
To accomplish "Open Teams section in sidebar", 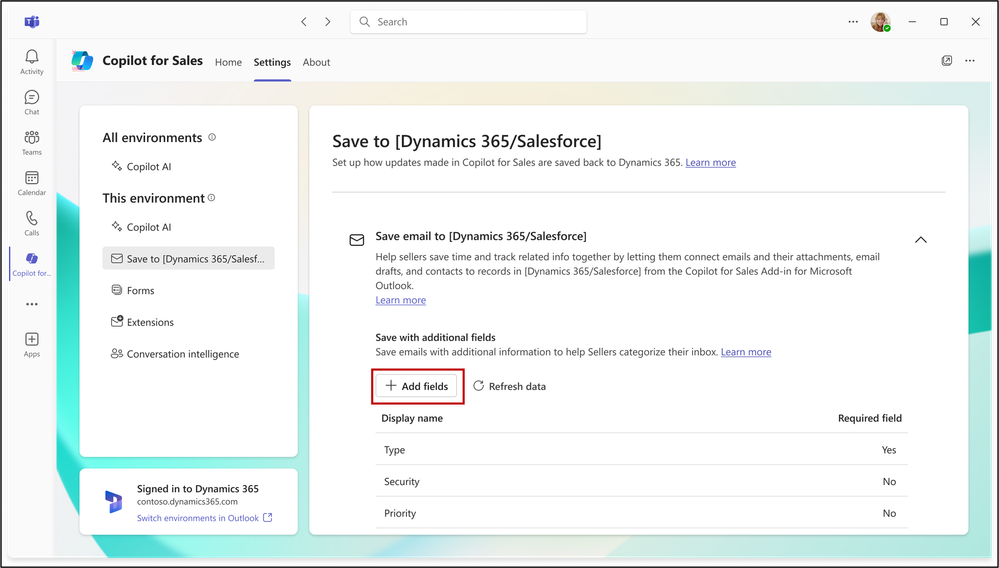I will pos(31,143).
